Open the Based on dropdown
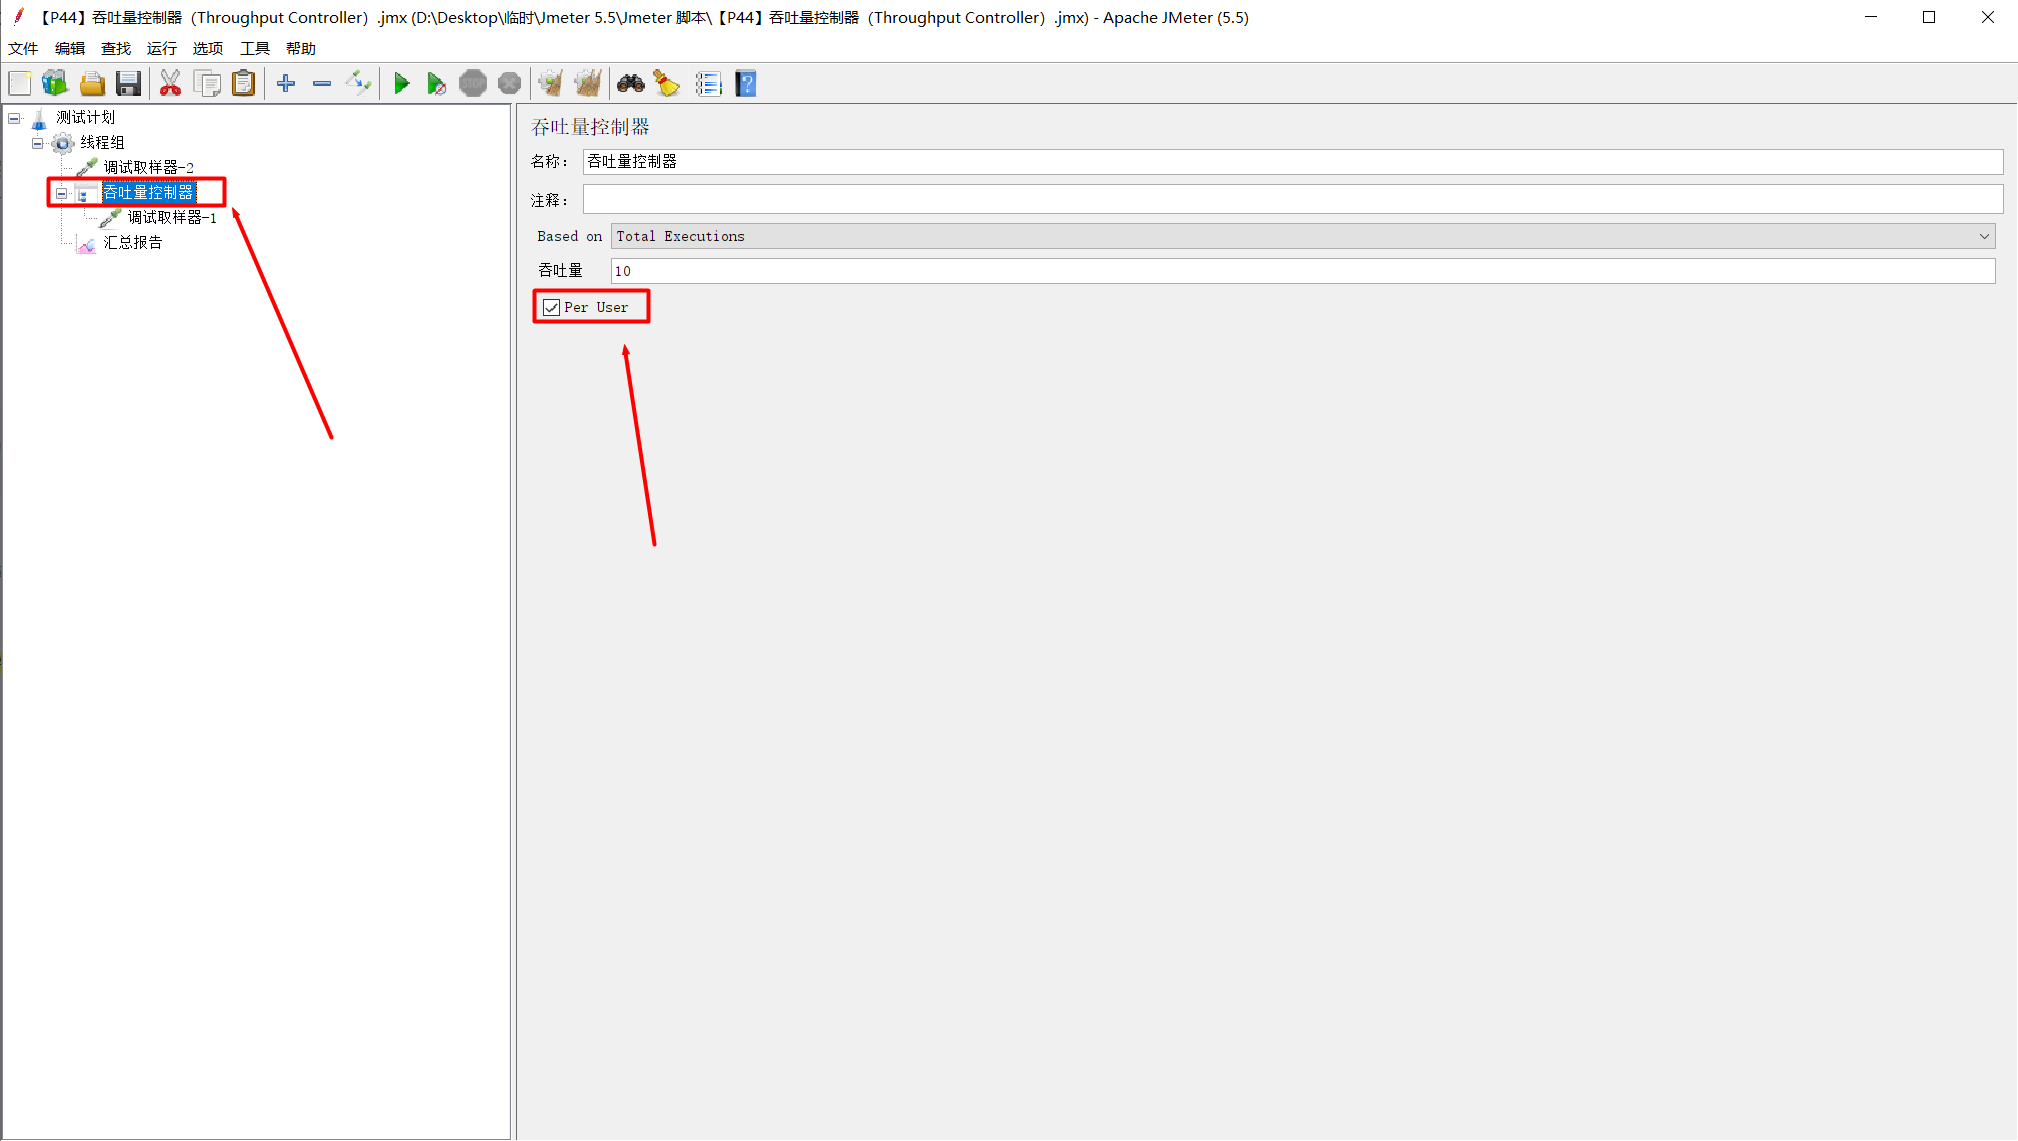This screenshot has width=2018, height=1141. (x=1303, y=237)
